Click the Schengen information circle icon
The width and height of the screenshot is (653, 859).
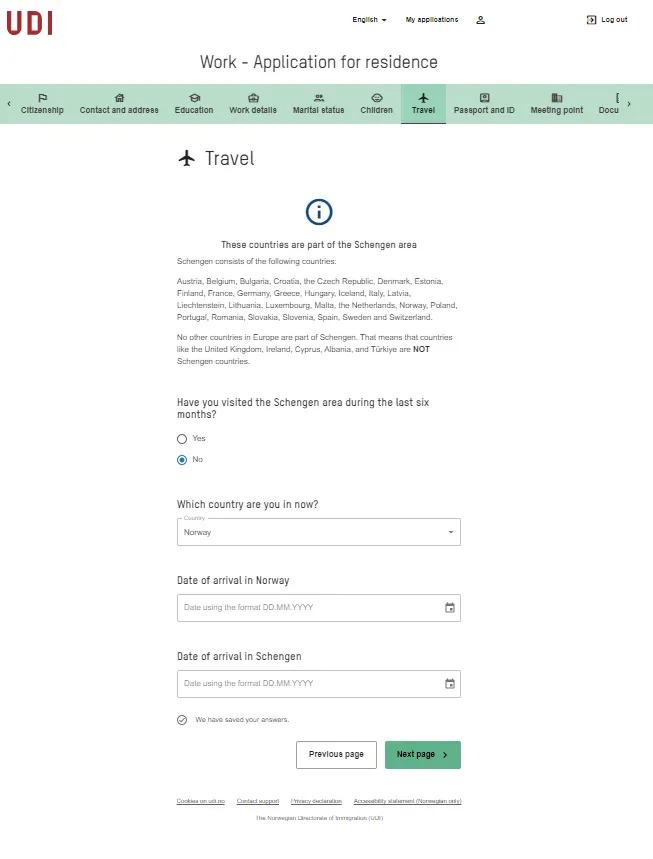319,212
